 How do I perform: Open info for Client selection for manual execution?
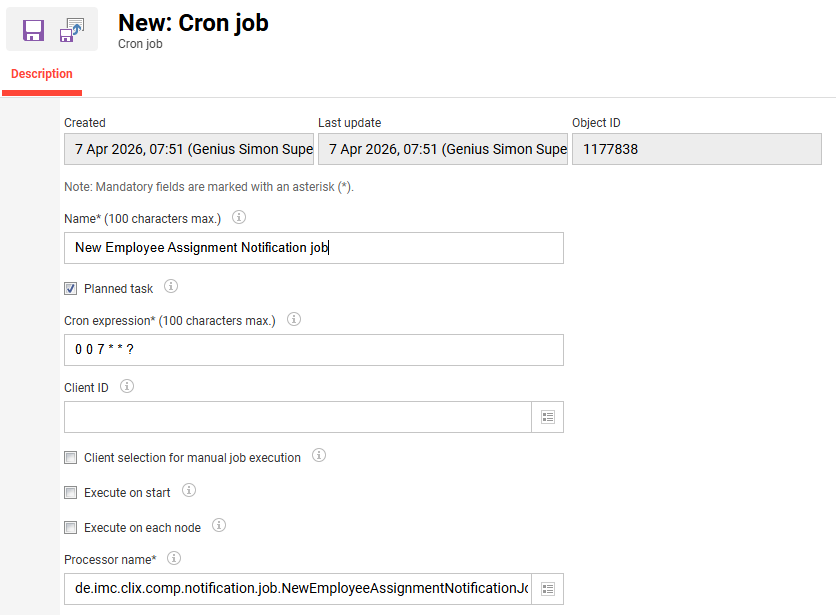(318, 456)
